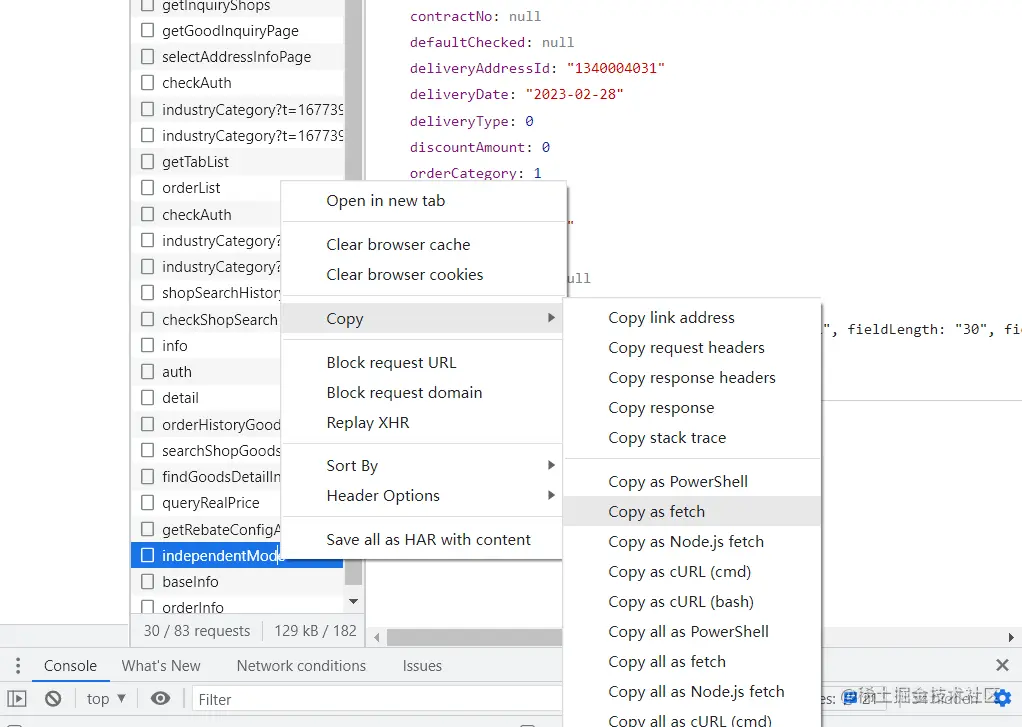Select Copy as fetch
The width and height of the screenshot is (1022, 727).
pyautogui.click(x=692, y=511)
